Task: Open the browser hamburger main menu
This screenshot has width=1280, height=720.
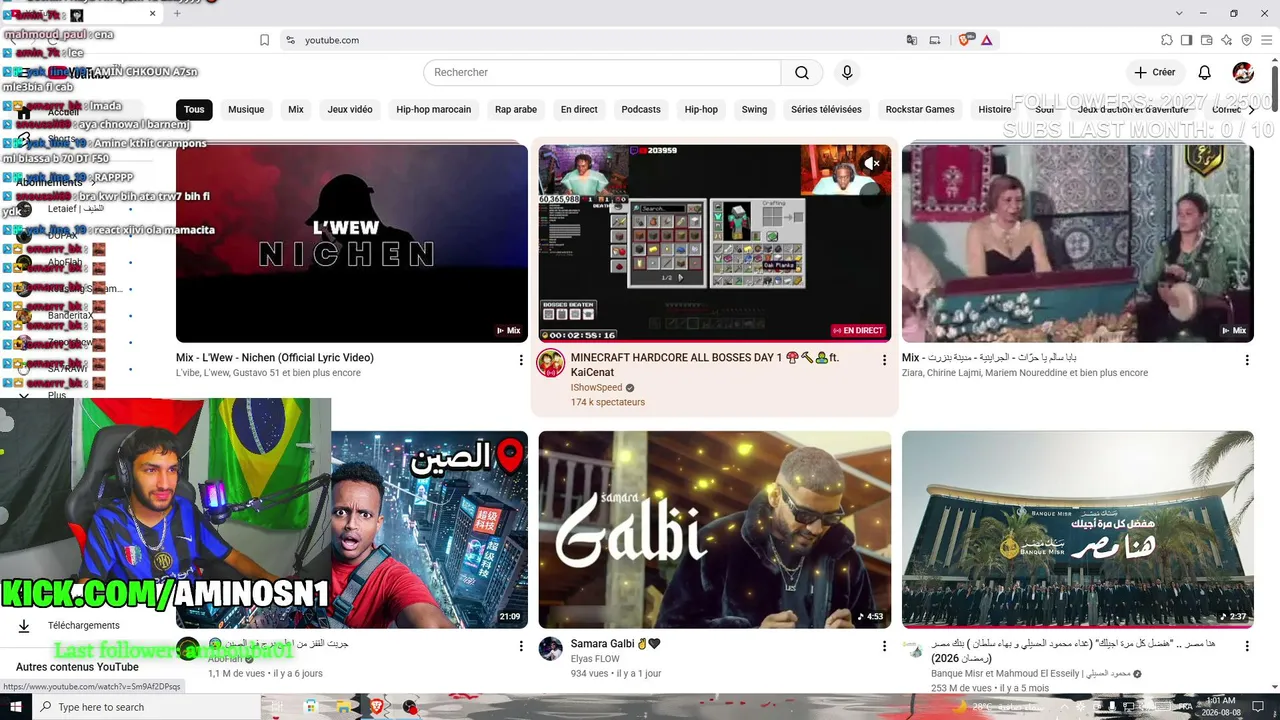Action: (1266, 40)
